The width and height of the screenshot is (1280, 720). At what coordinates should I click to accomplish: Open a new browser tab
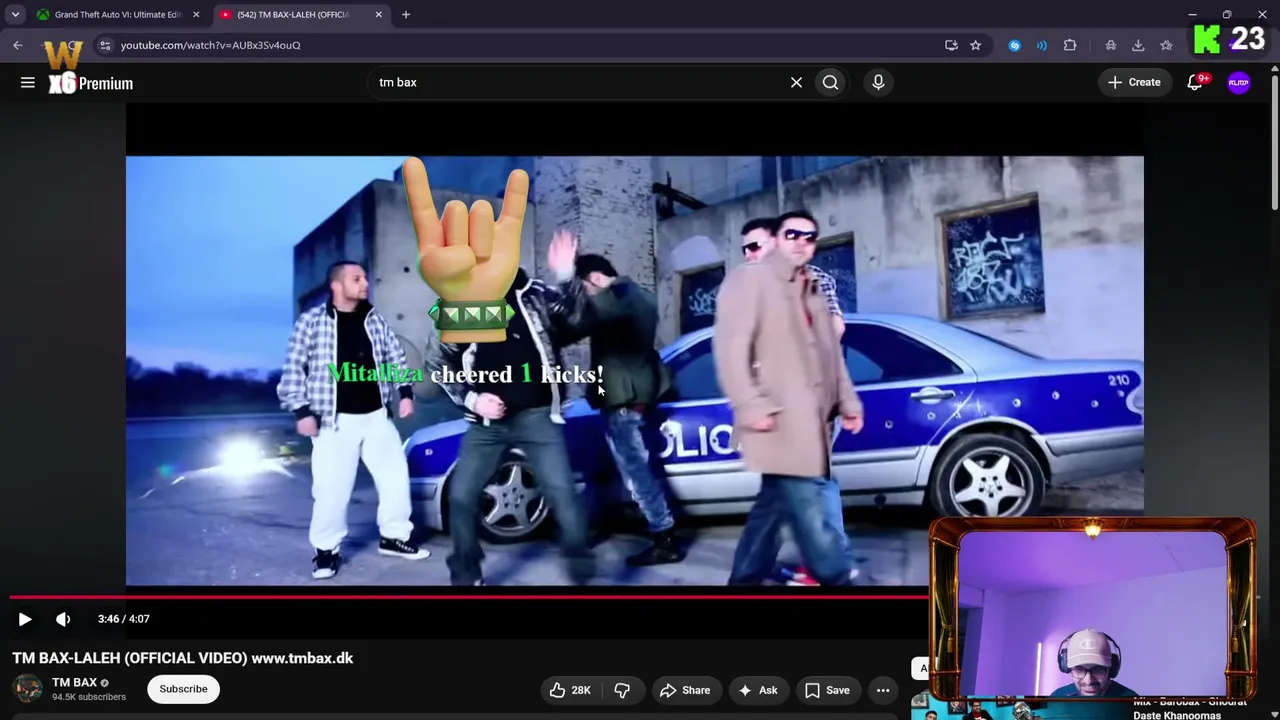click(x=406, y=15)
